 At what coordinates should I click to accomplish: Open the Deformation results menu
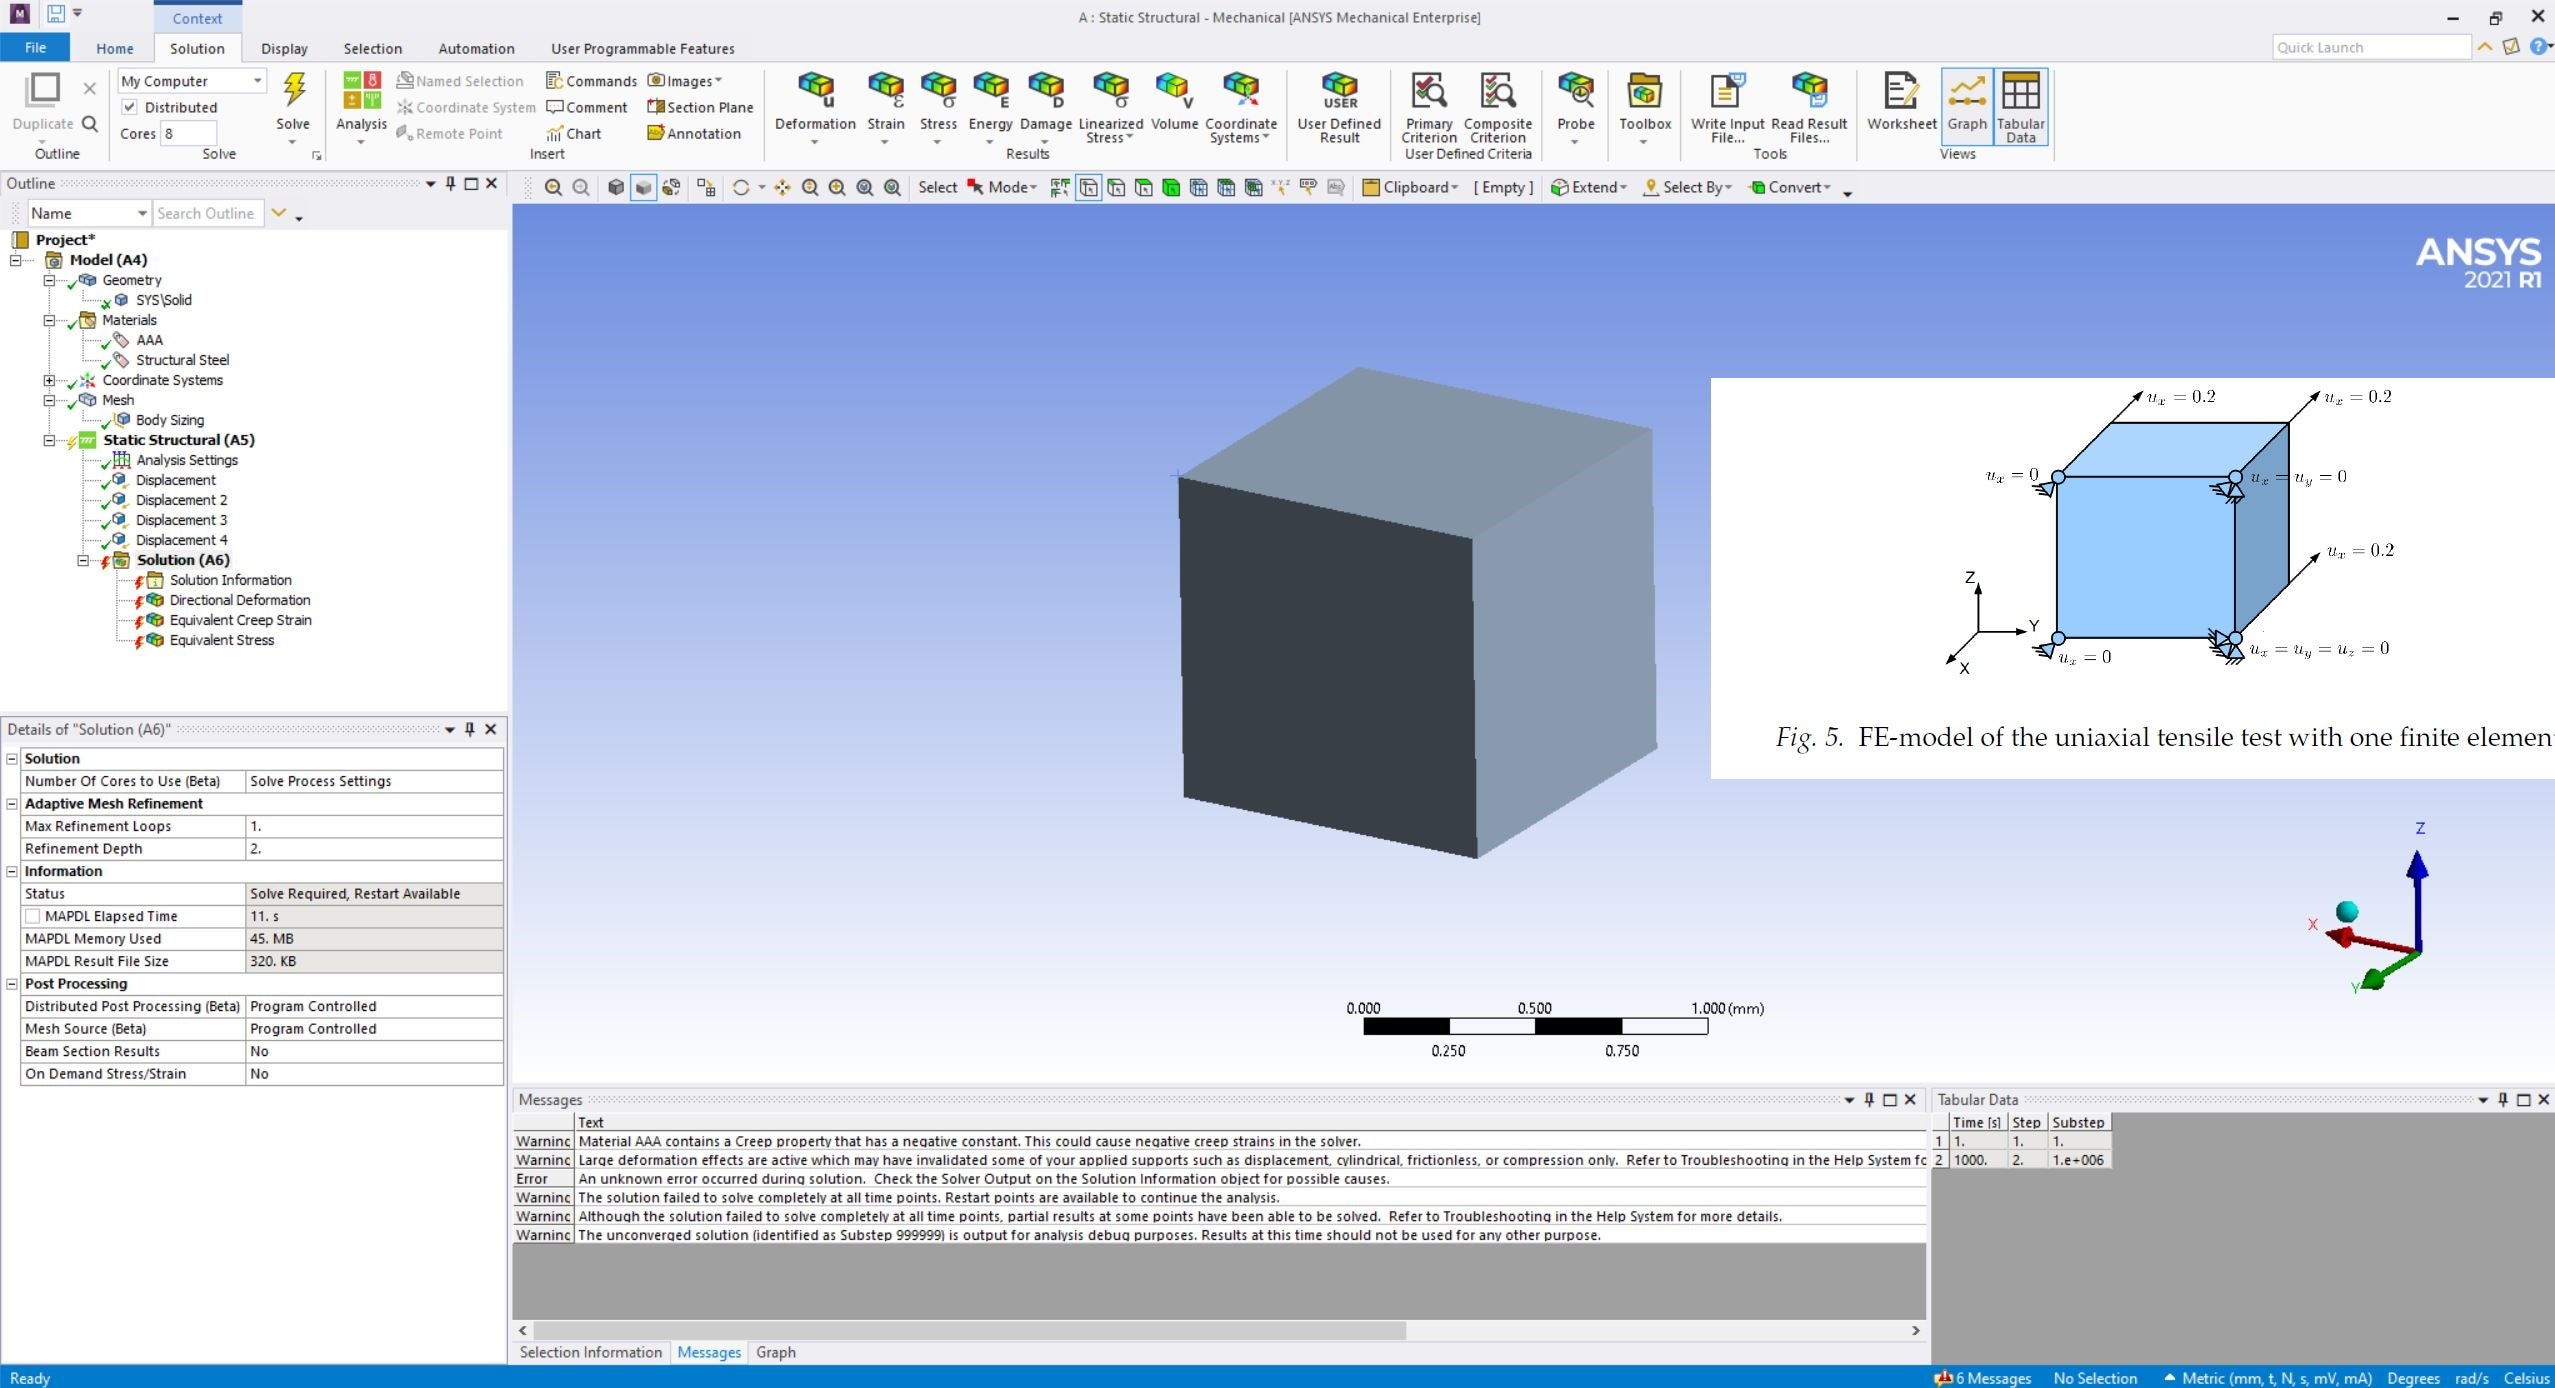pos(815,108)
